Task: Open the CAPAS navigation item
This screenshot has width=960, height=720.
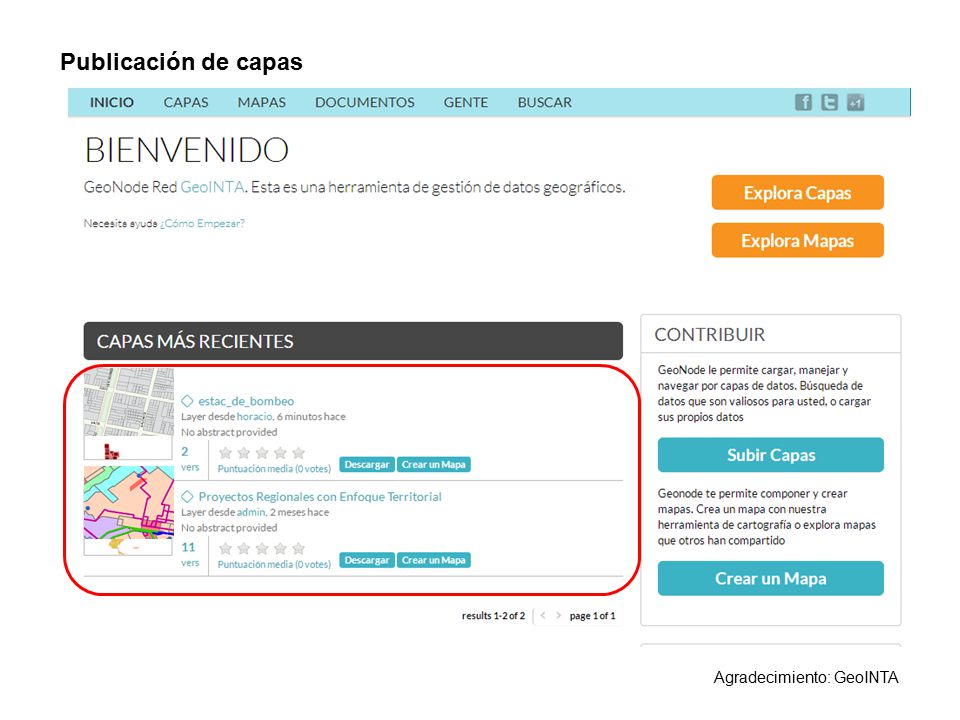Action: tap(186, 102)
